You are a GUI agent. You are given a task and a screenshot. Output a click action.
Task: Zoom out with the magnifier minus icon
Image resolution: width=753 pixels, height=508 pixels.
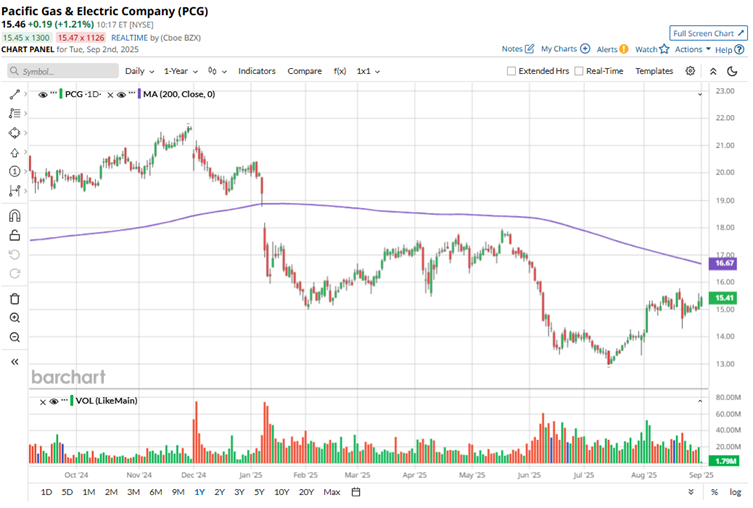(15, 337)
